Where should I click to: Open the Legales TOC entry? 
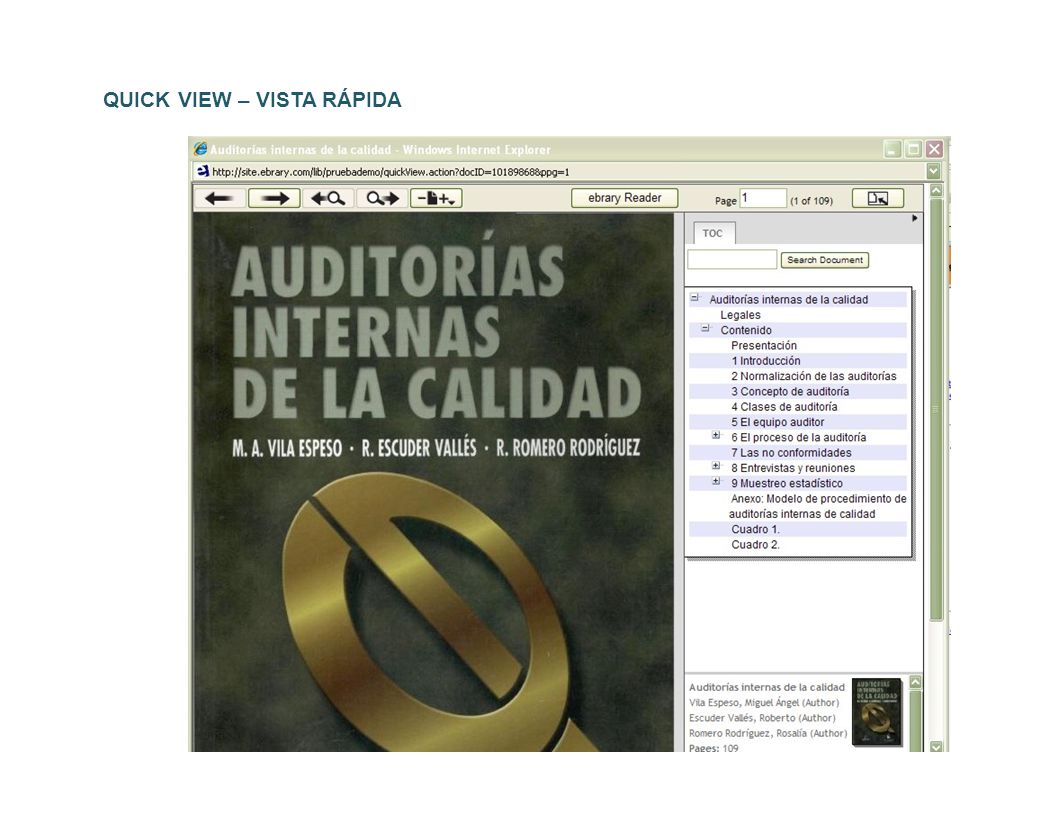[740, 315]
